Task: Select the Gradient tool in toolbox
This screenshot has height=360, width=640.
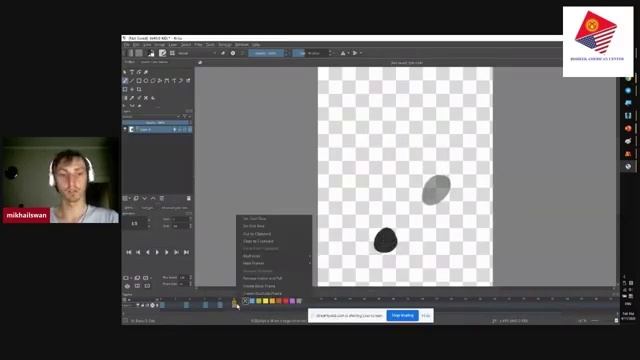Action: click(125, 98)
